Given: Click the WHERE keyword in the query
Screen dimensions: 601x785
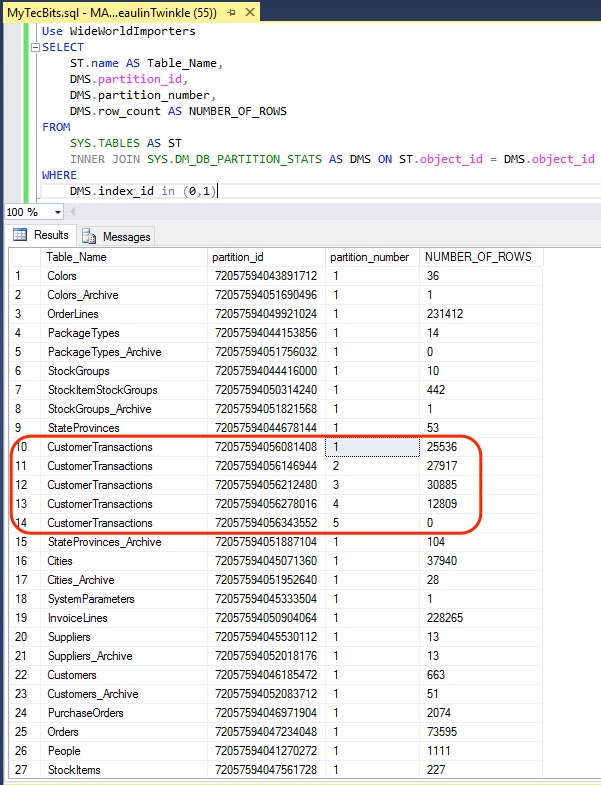Looking at the screenshot, I should pos(59,175).
